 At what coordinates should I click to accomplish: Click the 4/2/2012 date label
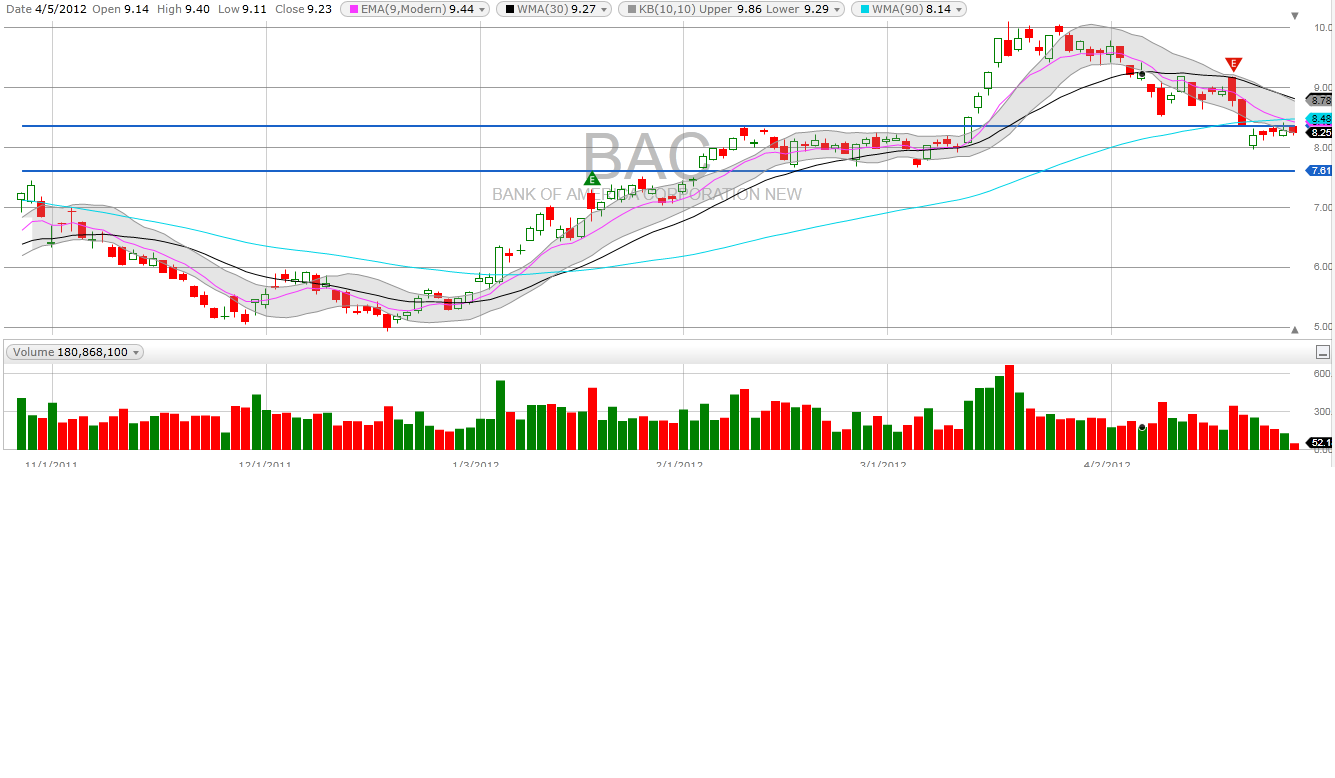pos(1107,465)
